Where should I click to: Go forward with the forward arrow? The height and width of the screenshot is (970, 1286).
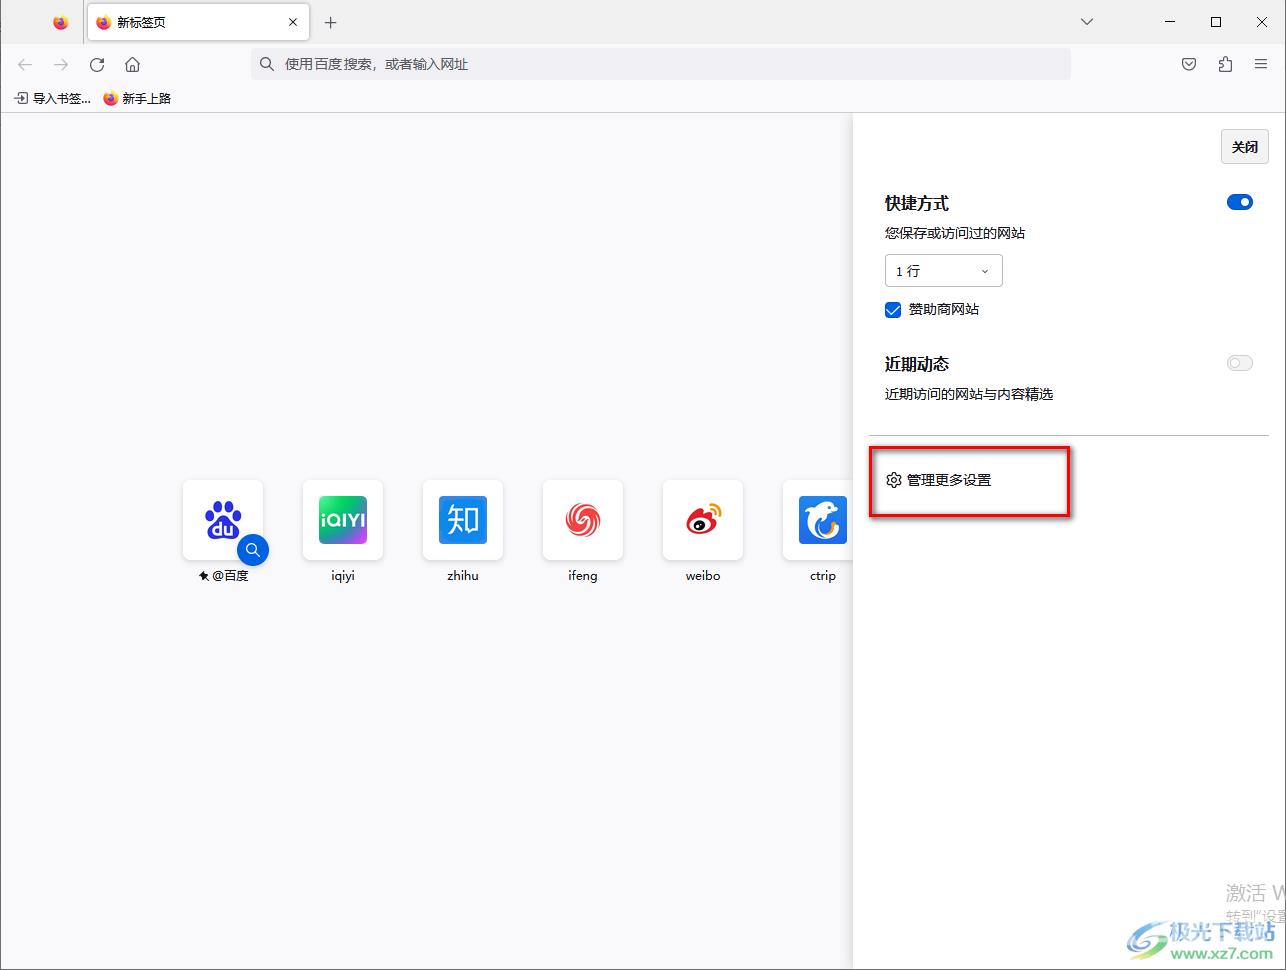(x=61, y=64)
